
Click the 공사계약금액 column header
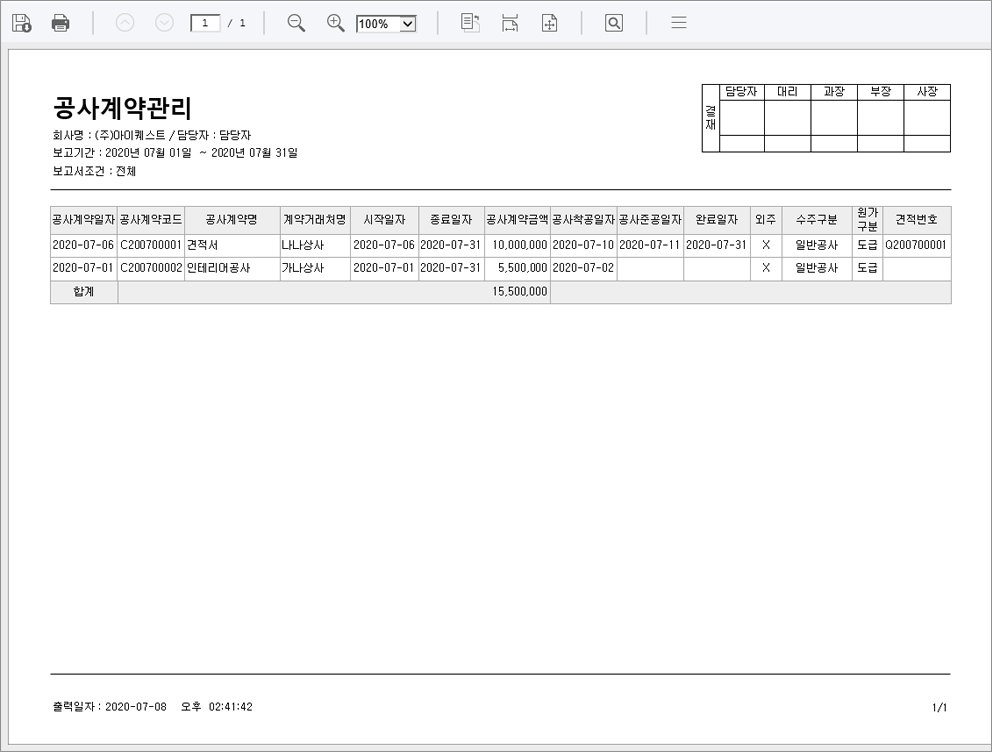518,220
